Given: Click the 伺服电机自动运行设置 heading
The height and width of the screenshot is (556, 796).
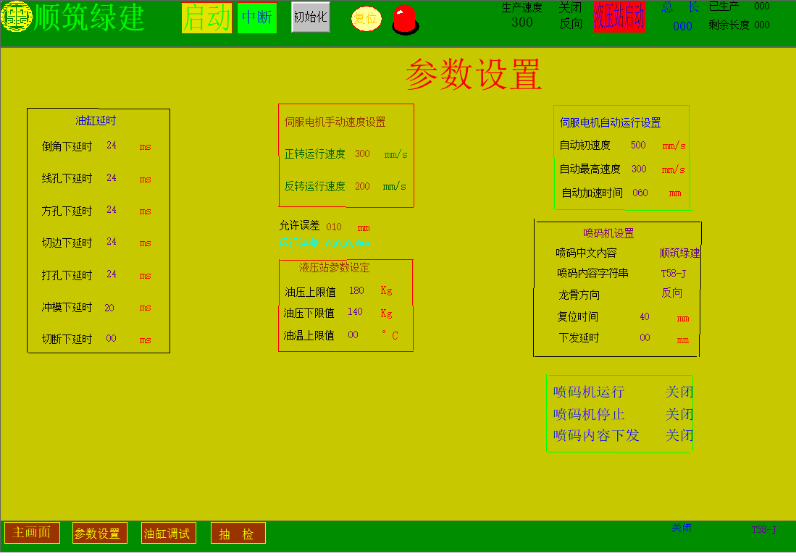Looking at the screenshot, I should [x=610, y=123].
